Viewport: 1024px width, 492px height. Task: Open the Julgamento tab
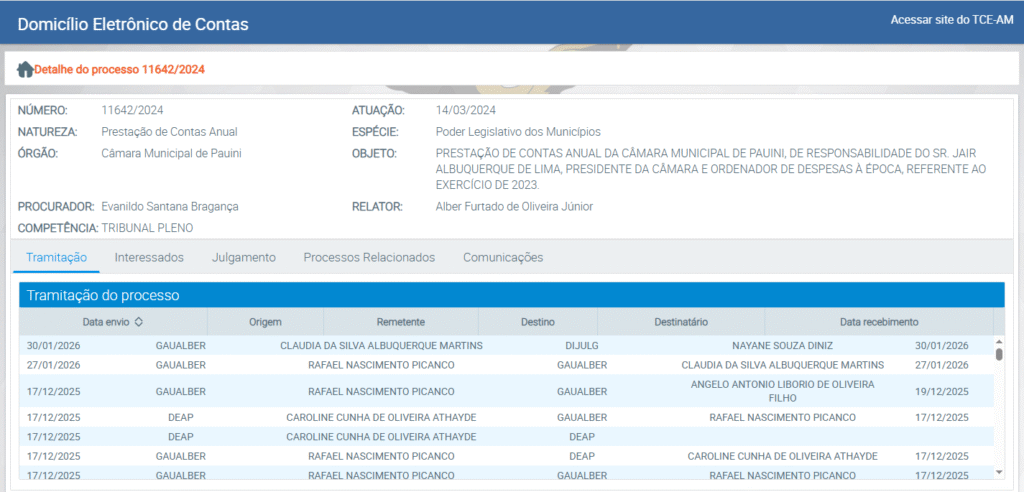[x=243, y=258]
